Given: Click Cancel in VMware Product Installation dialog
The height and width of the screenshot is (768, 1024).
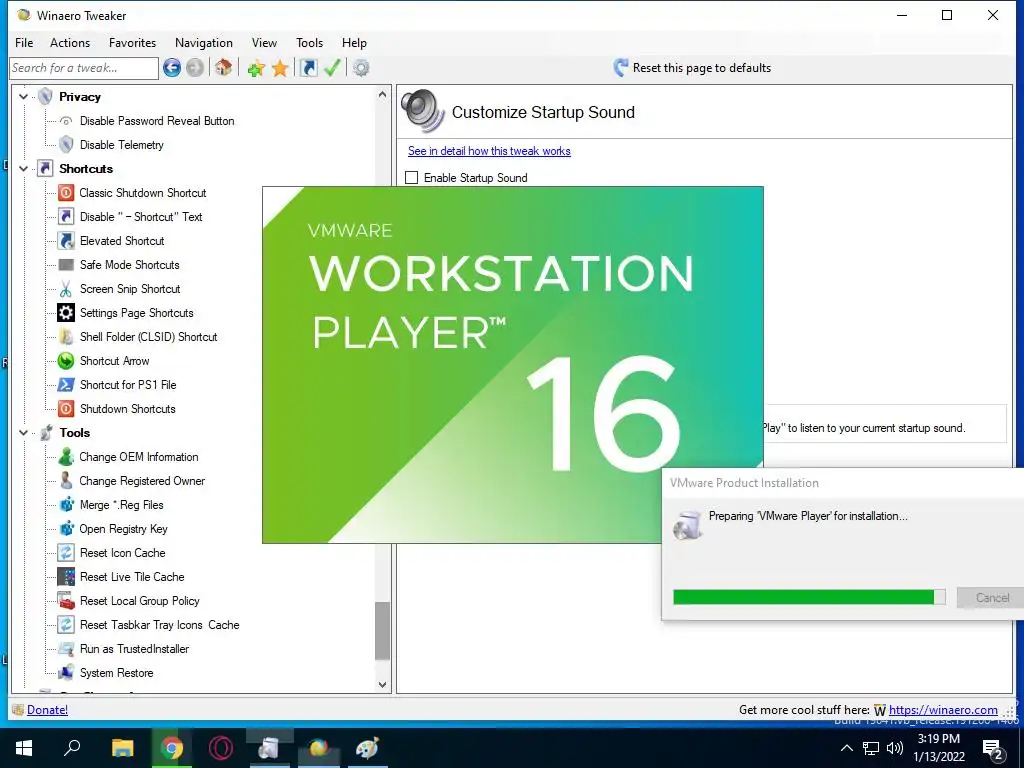Looking at the screenshot, I should click(991, 598).
